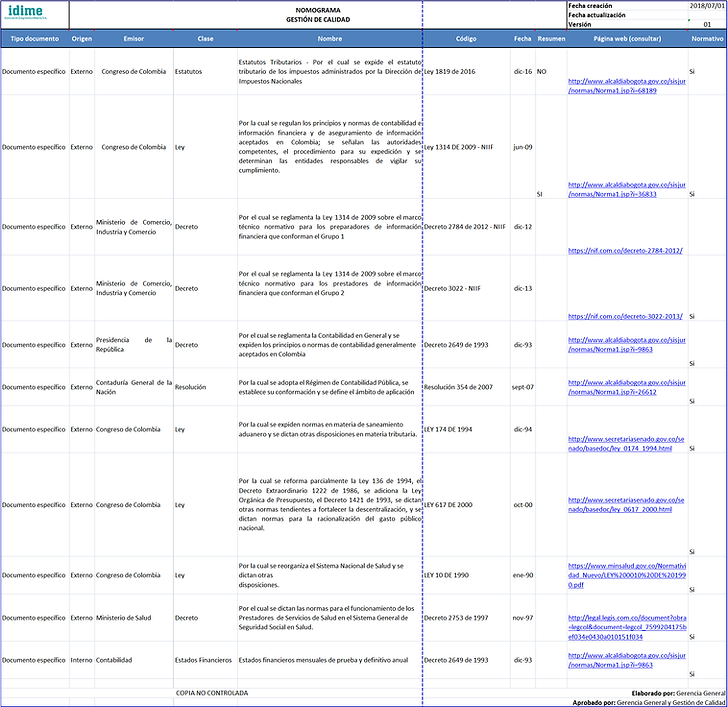Select the 'jun-09' date cell
The image size is (728, 707).
click(523, 147)
